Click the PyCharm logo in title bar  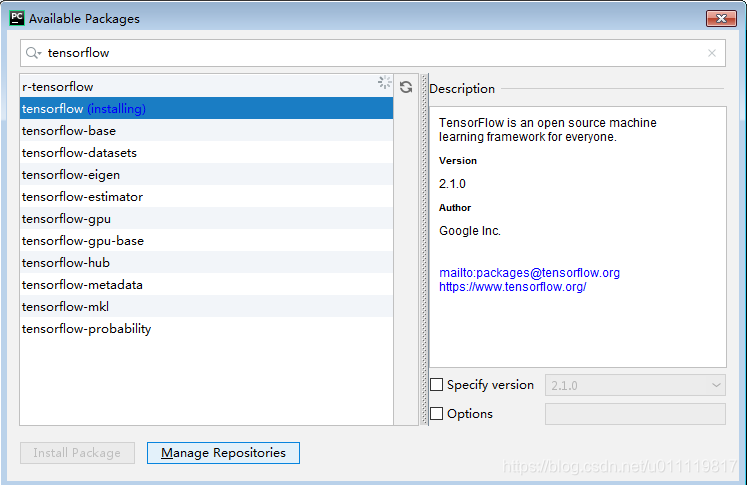click(x=17, y=18)
